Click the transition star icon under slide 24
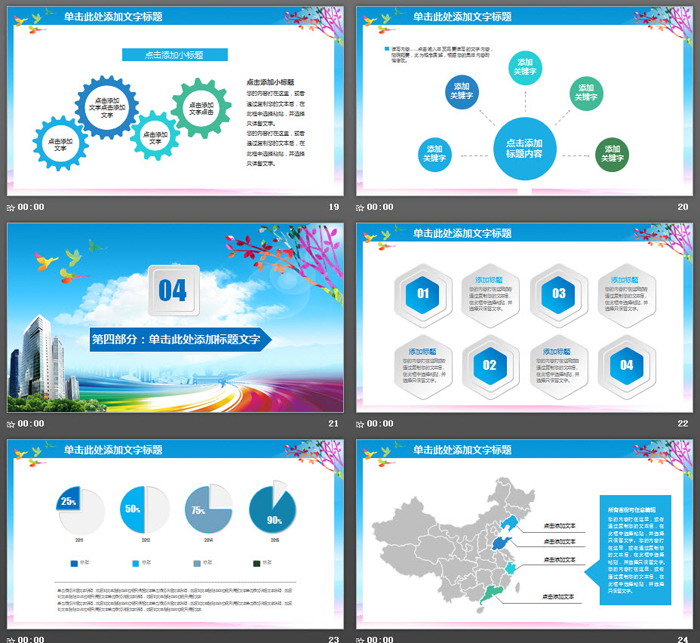700x643 pixels. coord(361,638)
